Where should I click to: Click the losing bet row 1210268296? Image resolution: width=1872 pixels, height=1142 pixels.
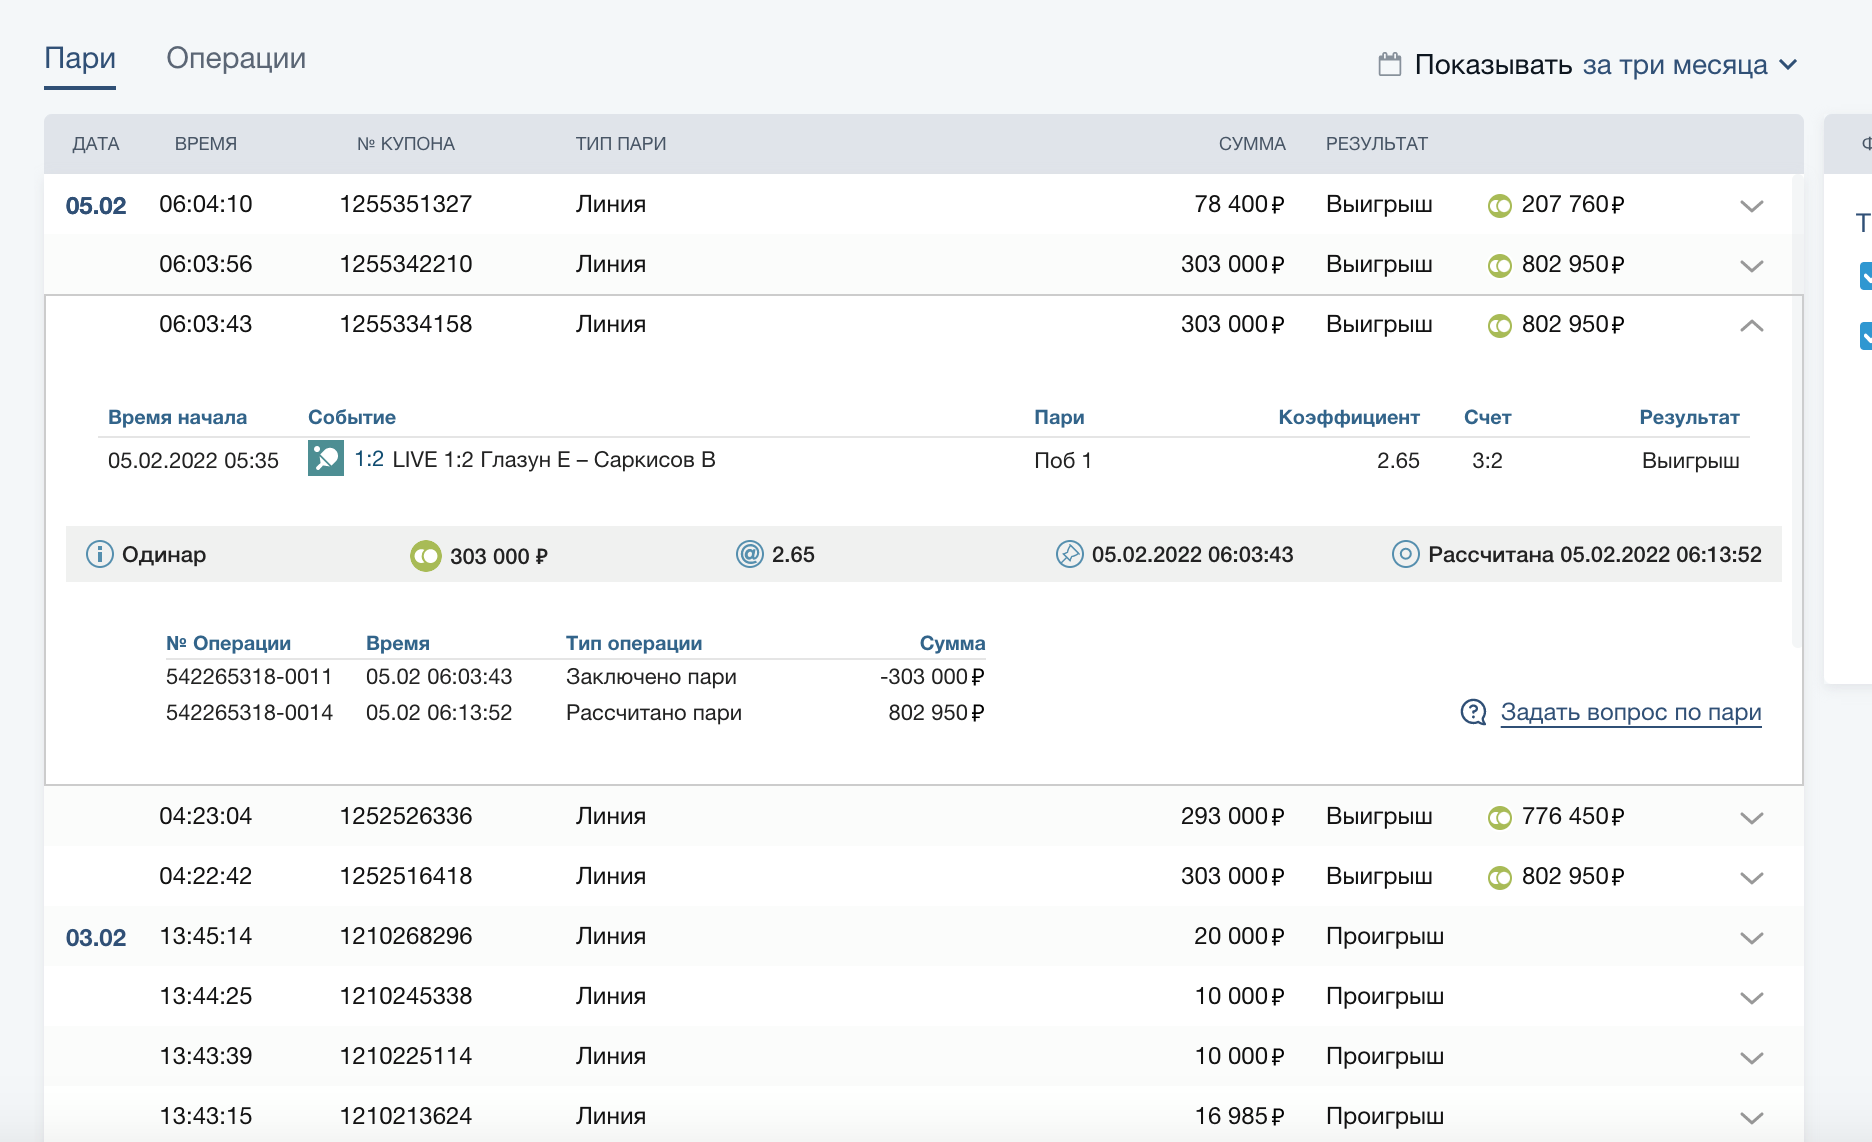coord(405,936)
